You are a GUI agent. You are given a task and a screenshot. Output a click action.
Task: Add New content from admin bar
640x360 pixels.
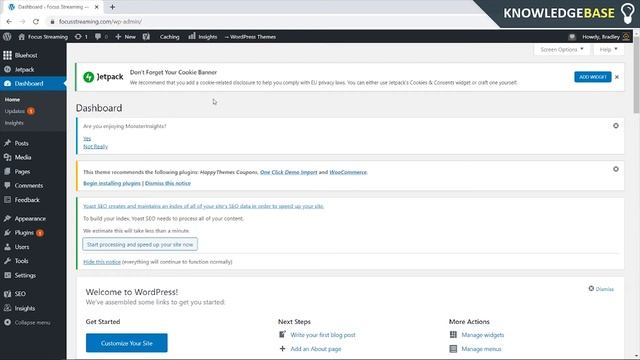[125, 37]
